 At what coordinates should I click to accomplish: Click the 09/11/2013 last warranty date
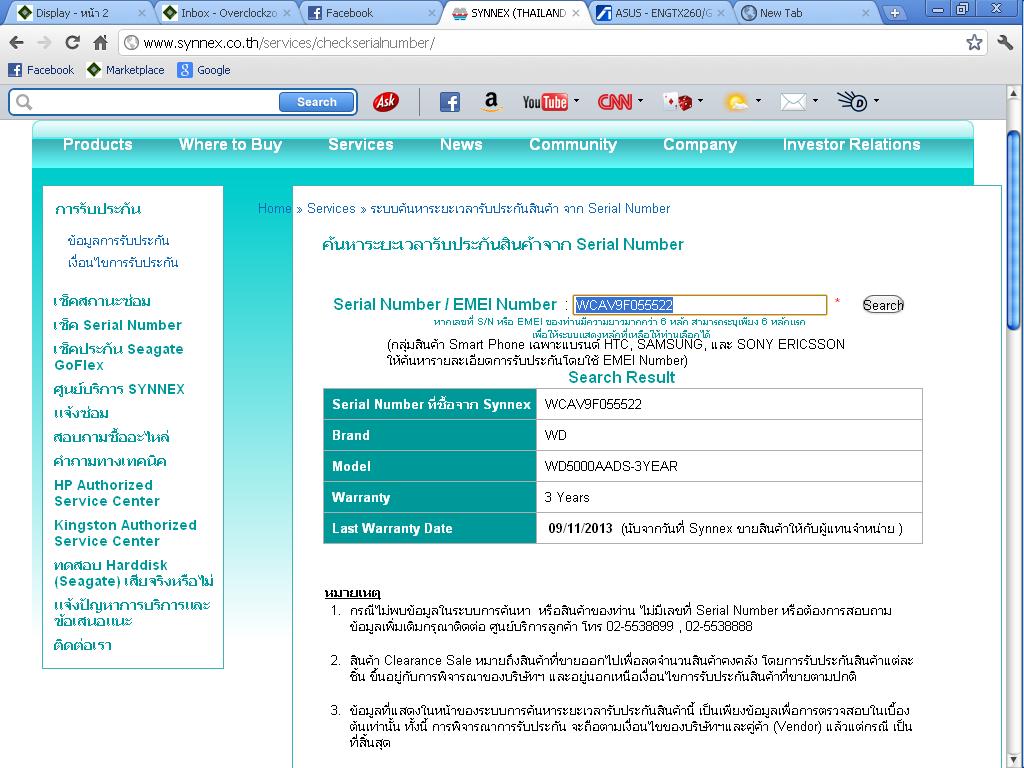(580, 528)
